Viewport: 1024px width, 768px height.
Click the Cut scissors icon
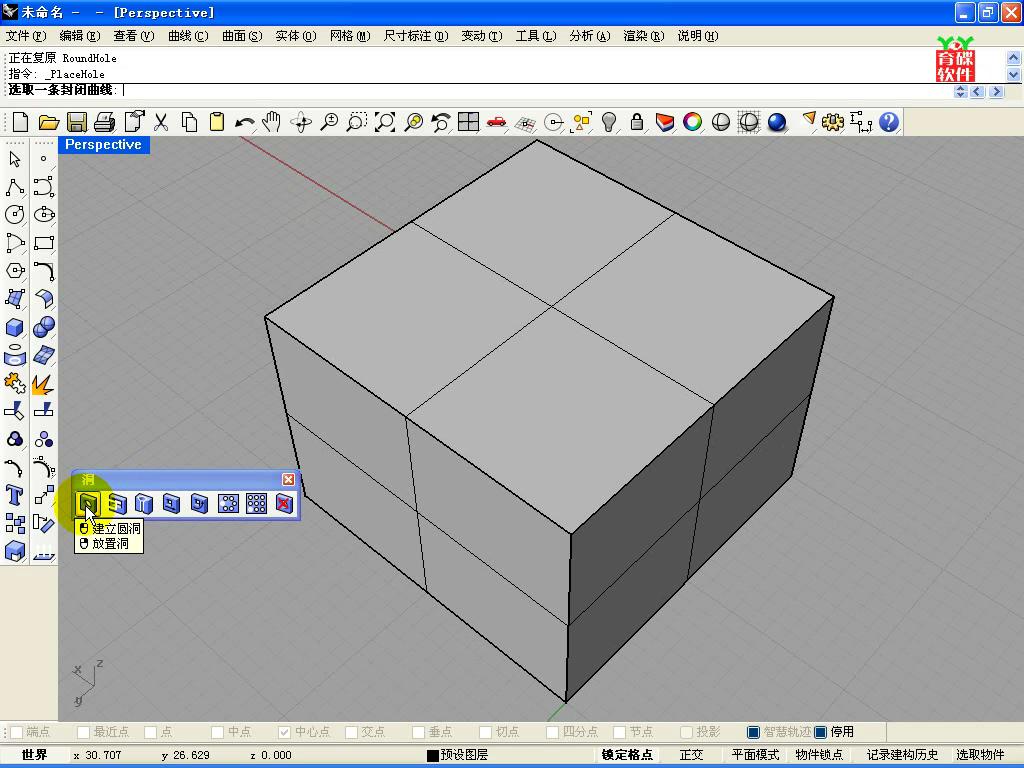(161, 122)
